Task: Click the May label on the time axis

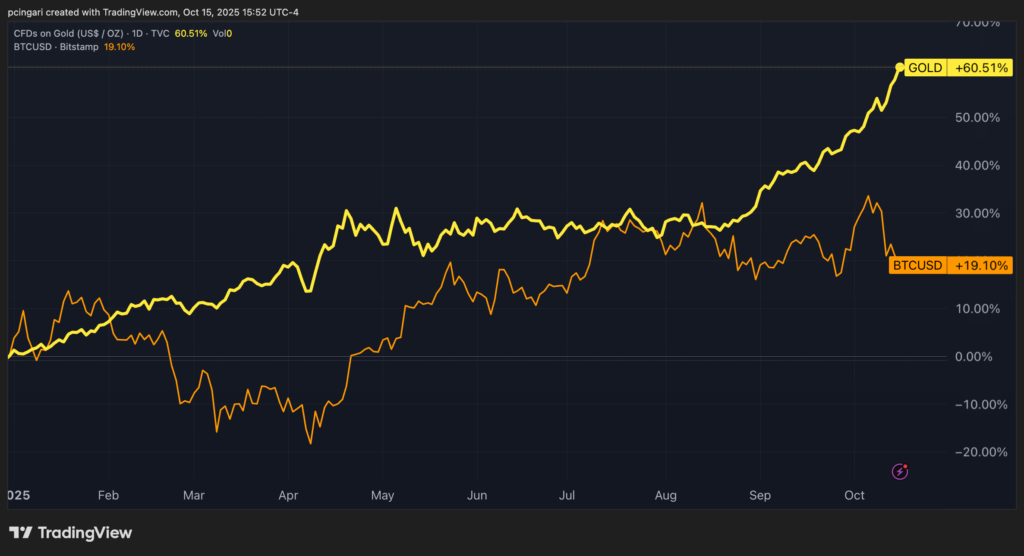Action: click(383, 495)
